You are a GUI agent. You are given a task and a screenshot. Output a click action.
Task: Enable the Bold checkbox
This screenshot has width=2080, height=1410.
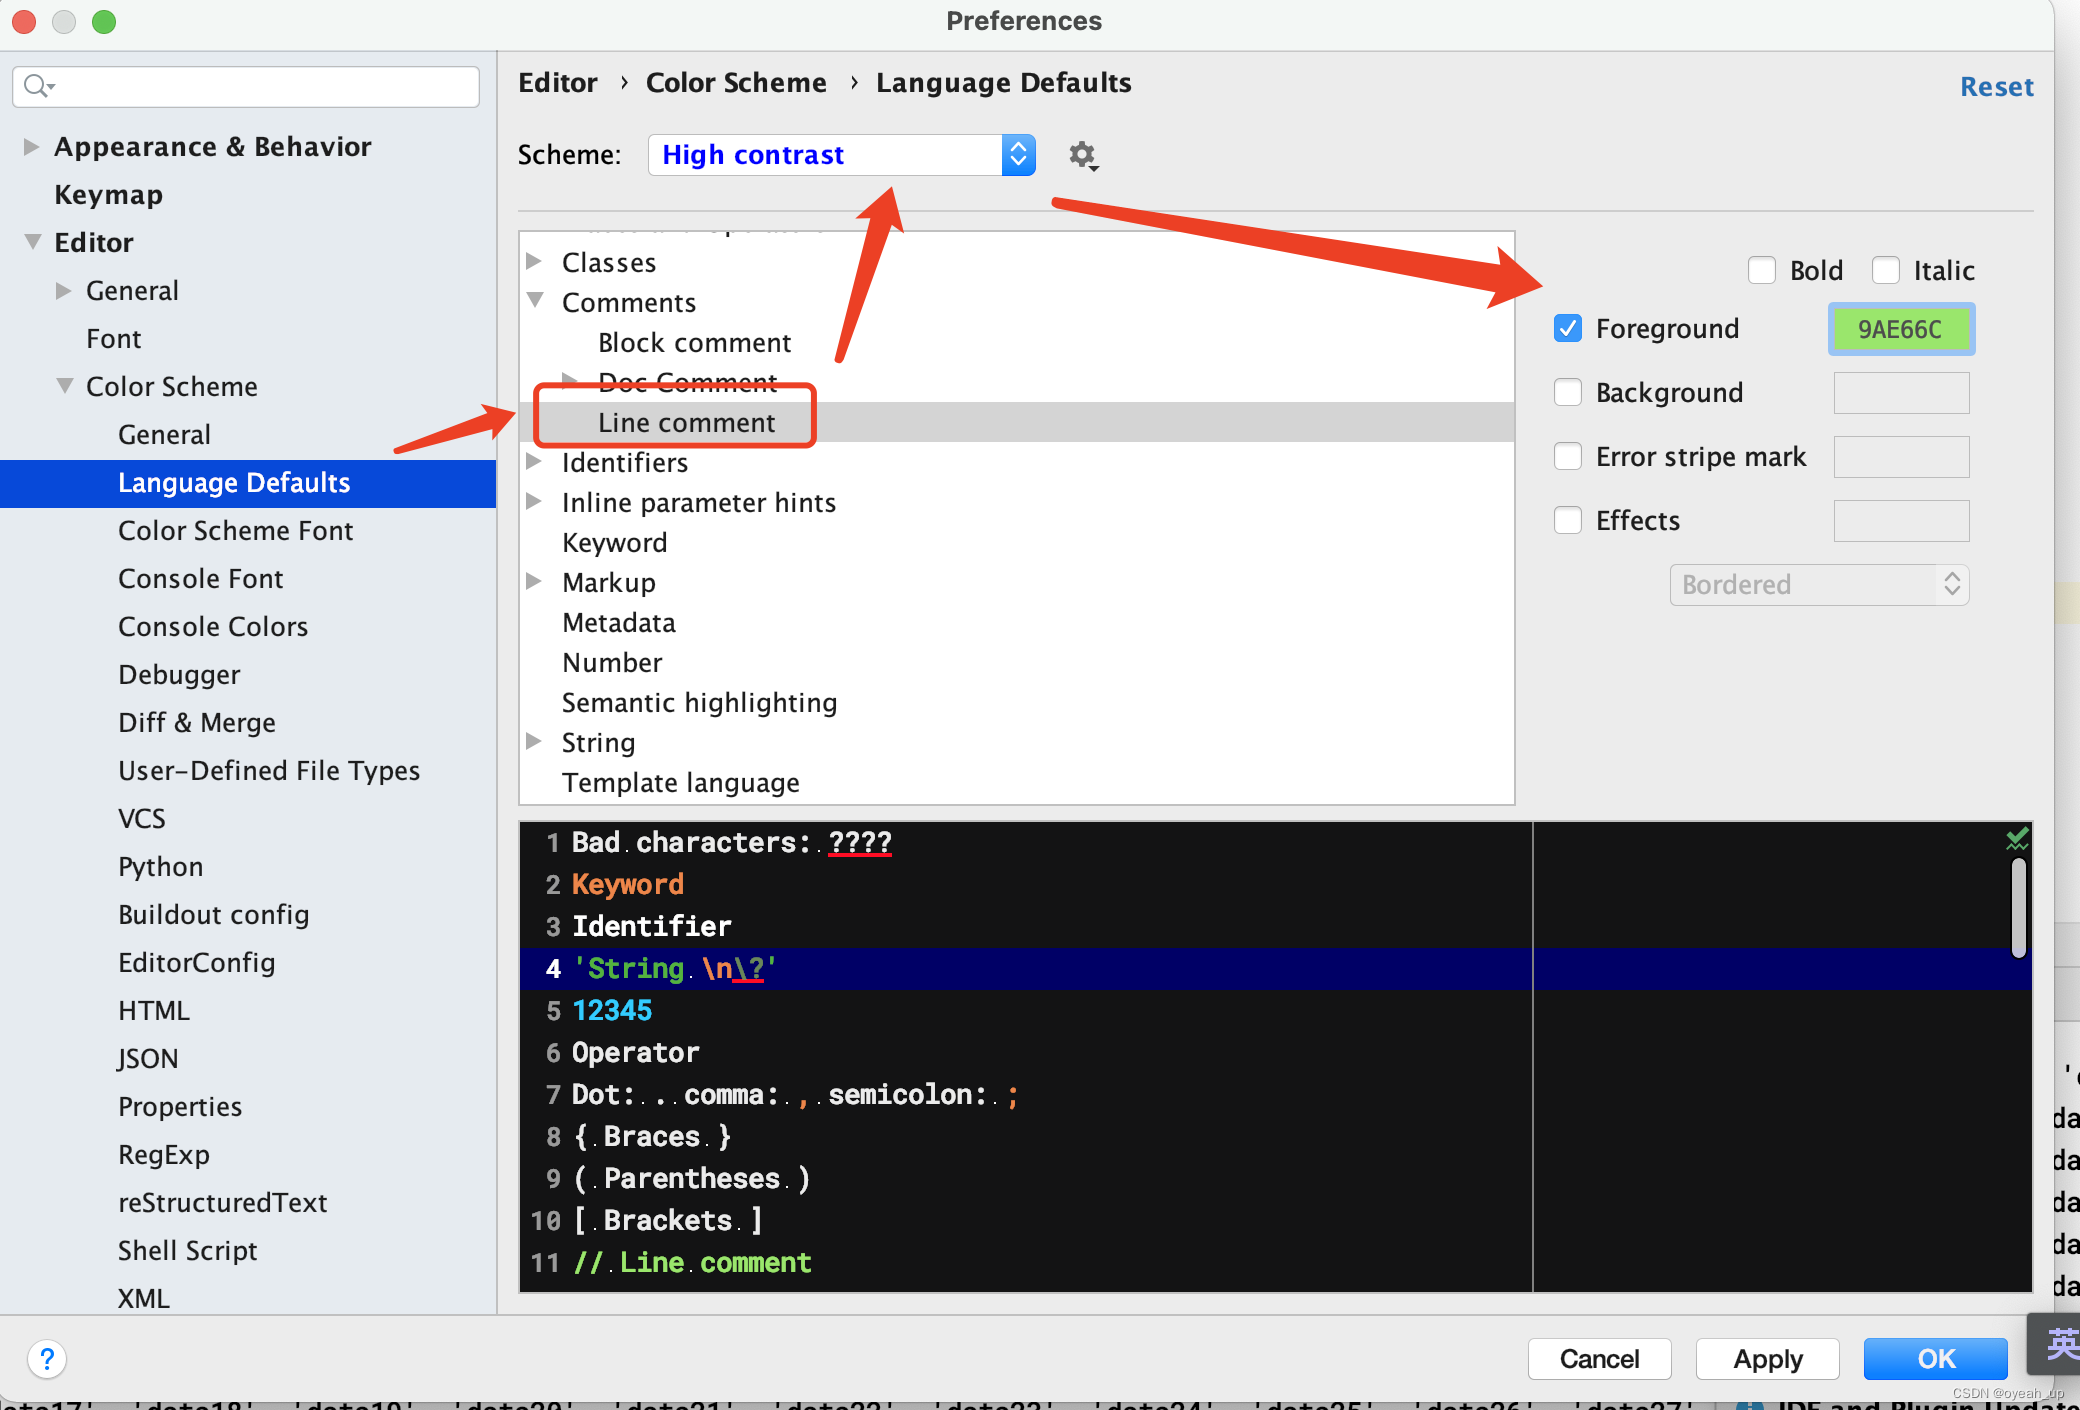(1762, 271)
